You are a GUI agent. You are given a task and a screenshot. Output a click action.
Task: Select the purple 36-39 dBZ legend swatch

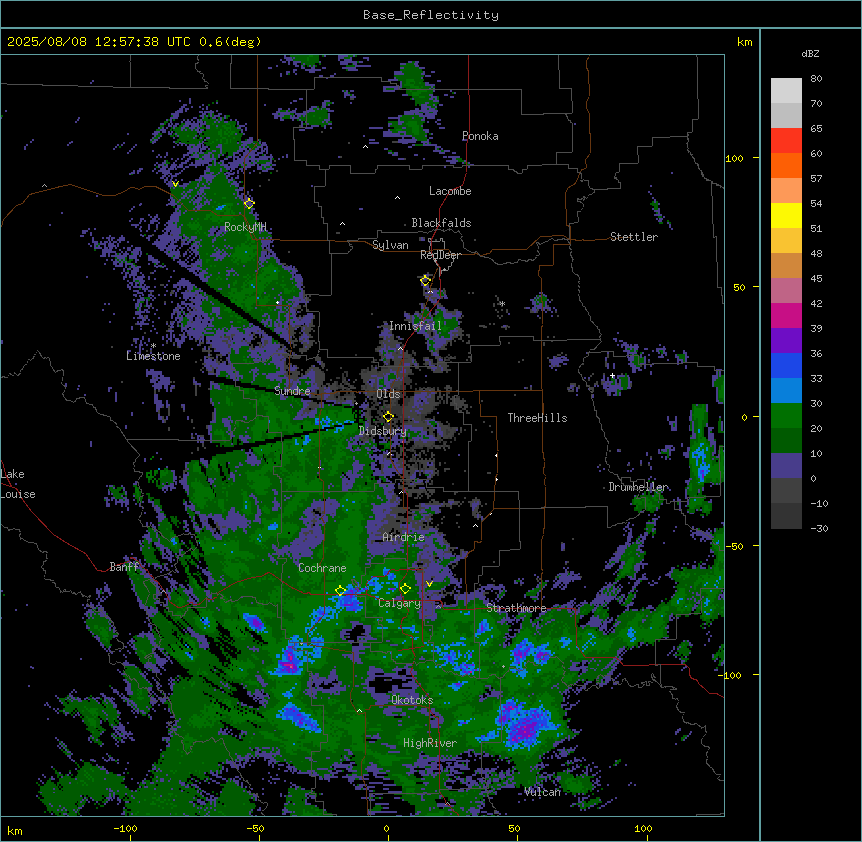pos(786,341)
